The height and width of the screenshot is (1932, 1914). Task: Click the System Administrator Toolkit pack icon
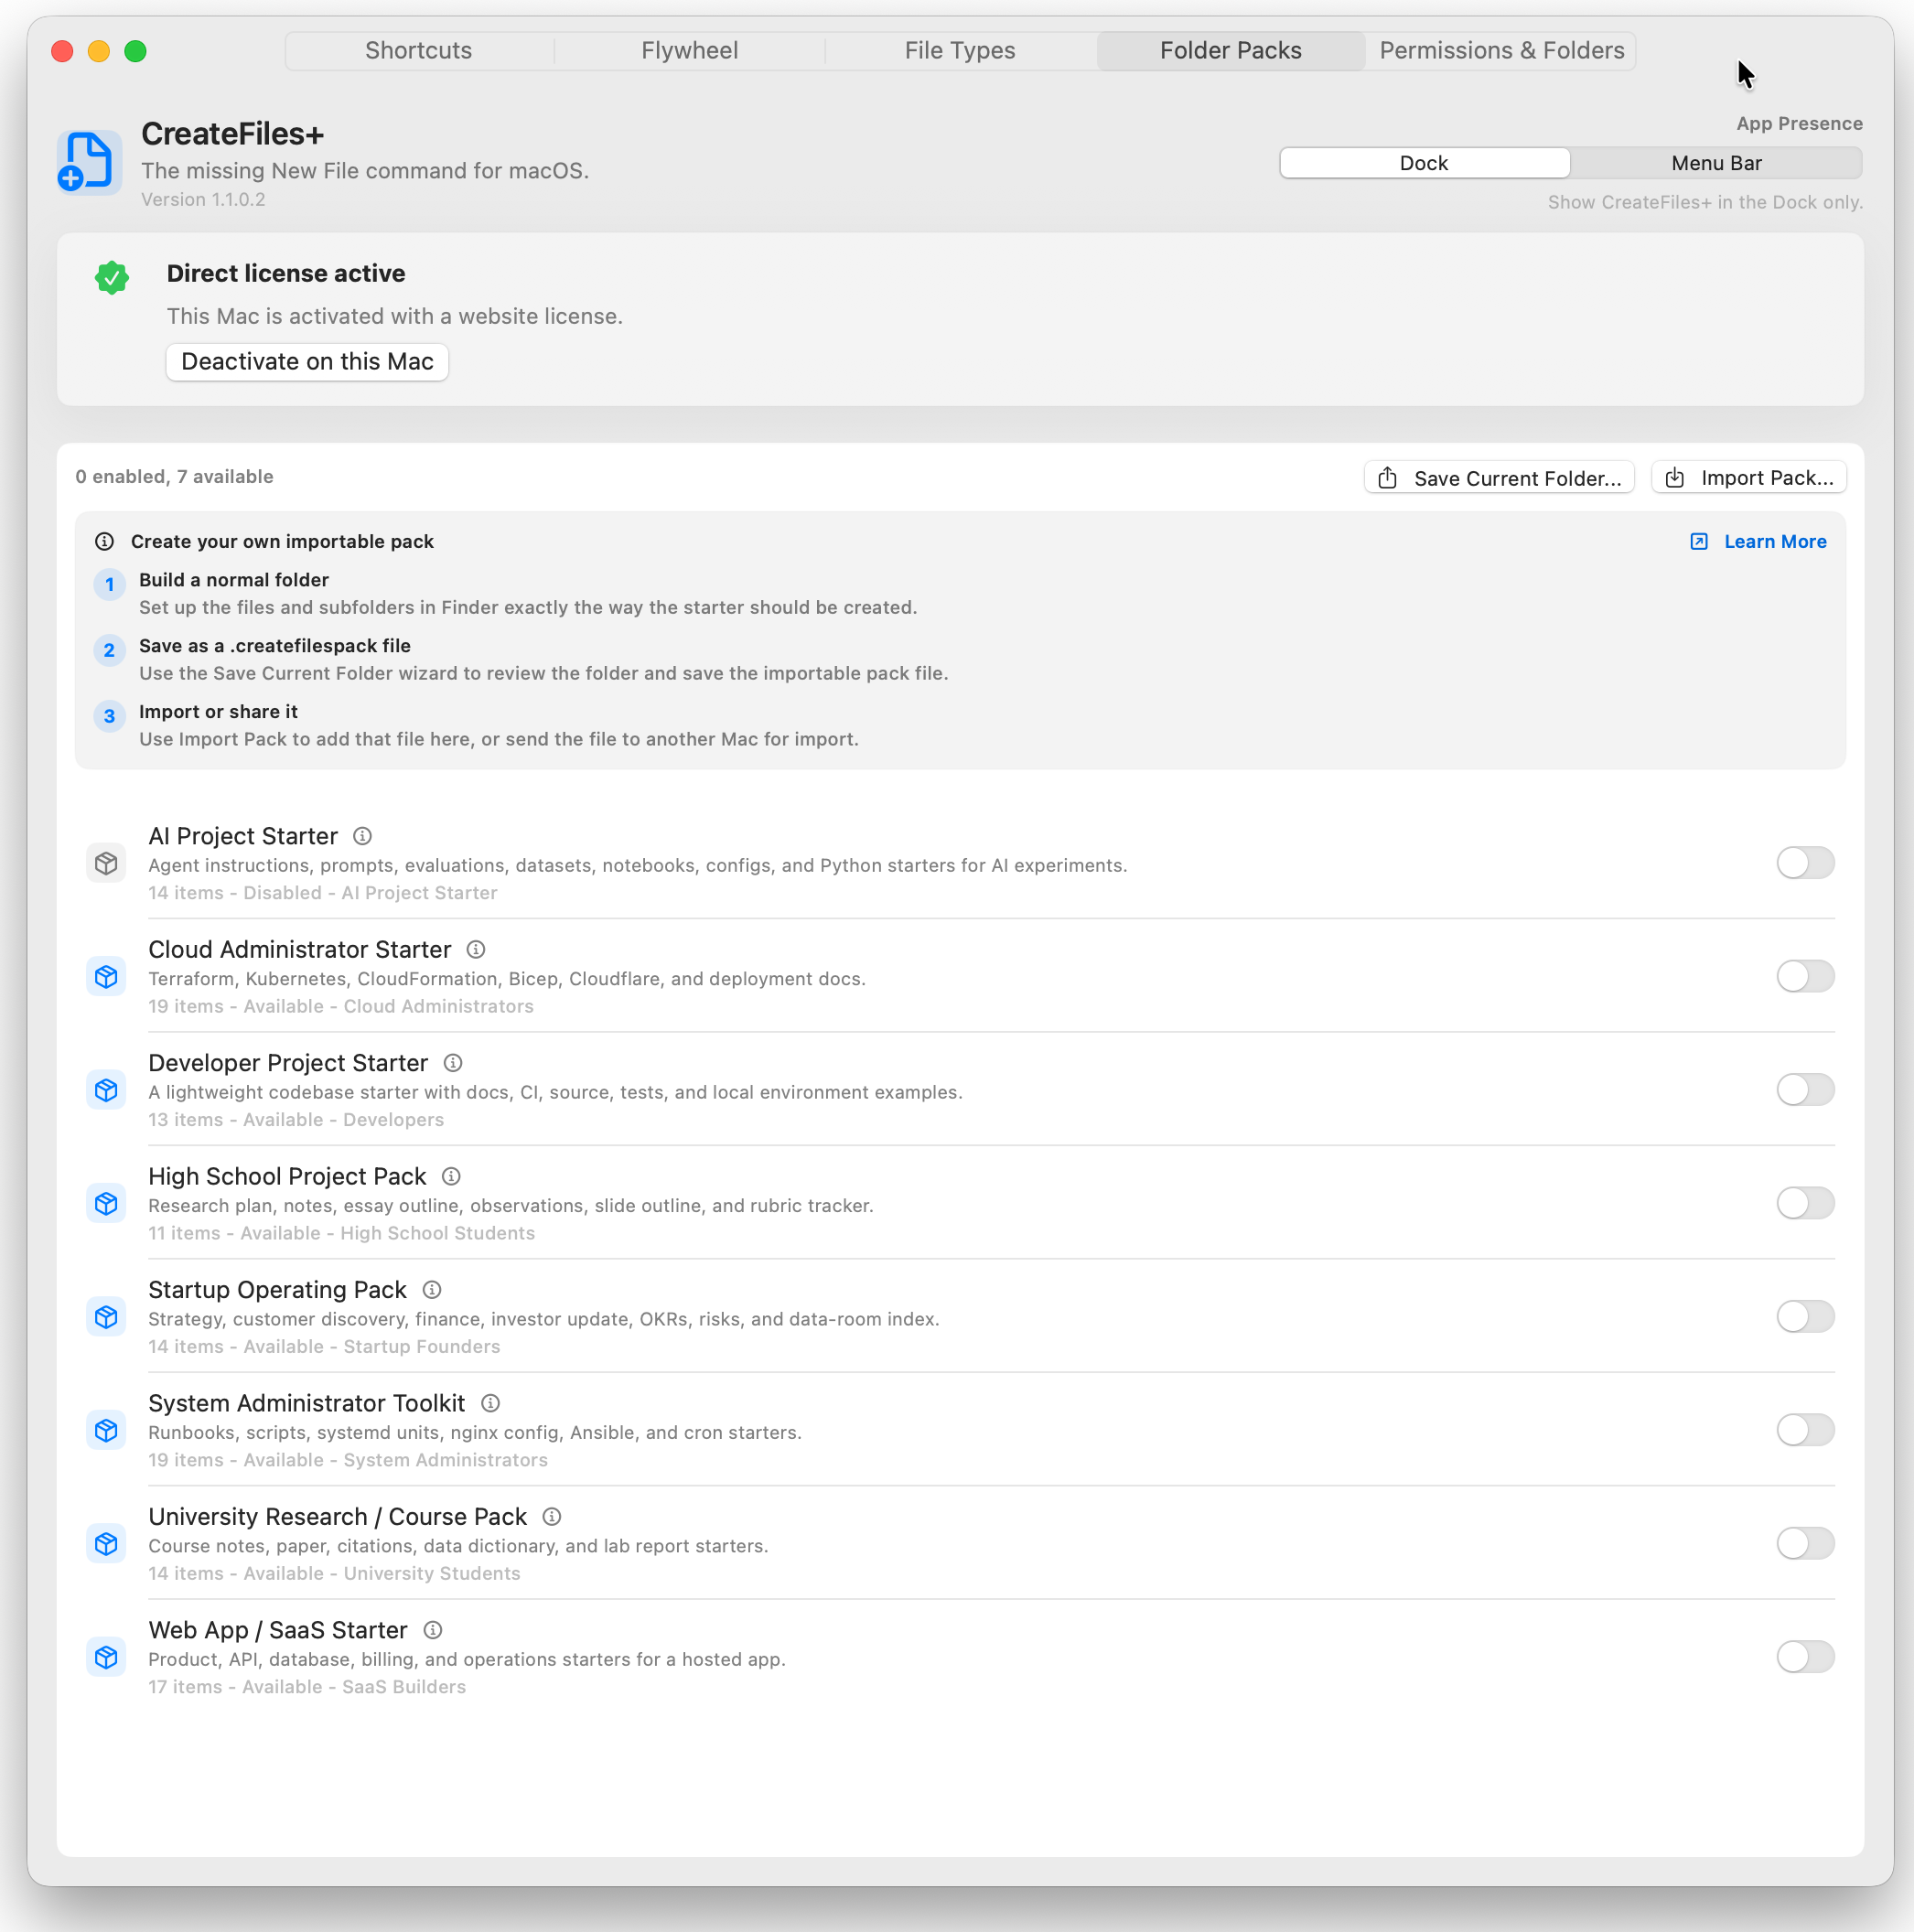[106, 1431]
